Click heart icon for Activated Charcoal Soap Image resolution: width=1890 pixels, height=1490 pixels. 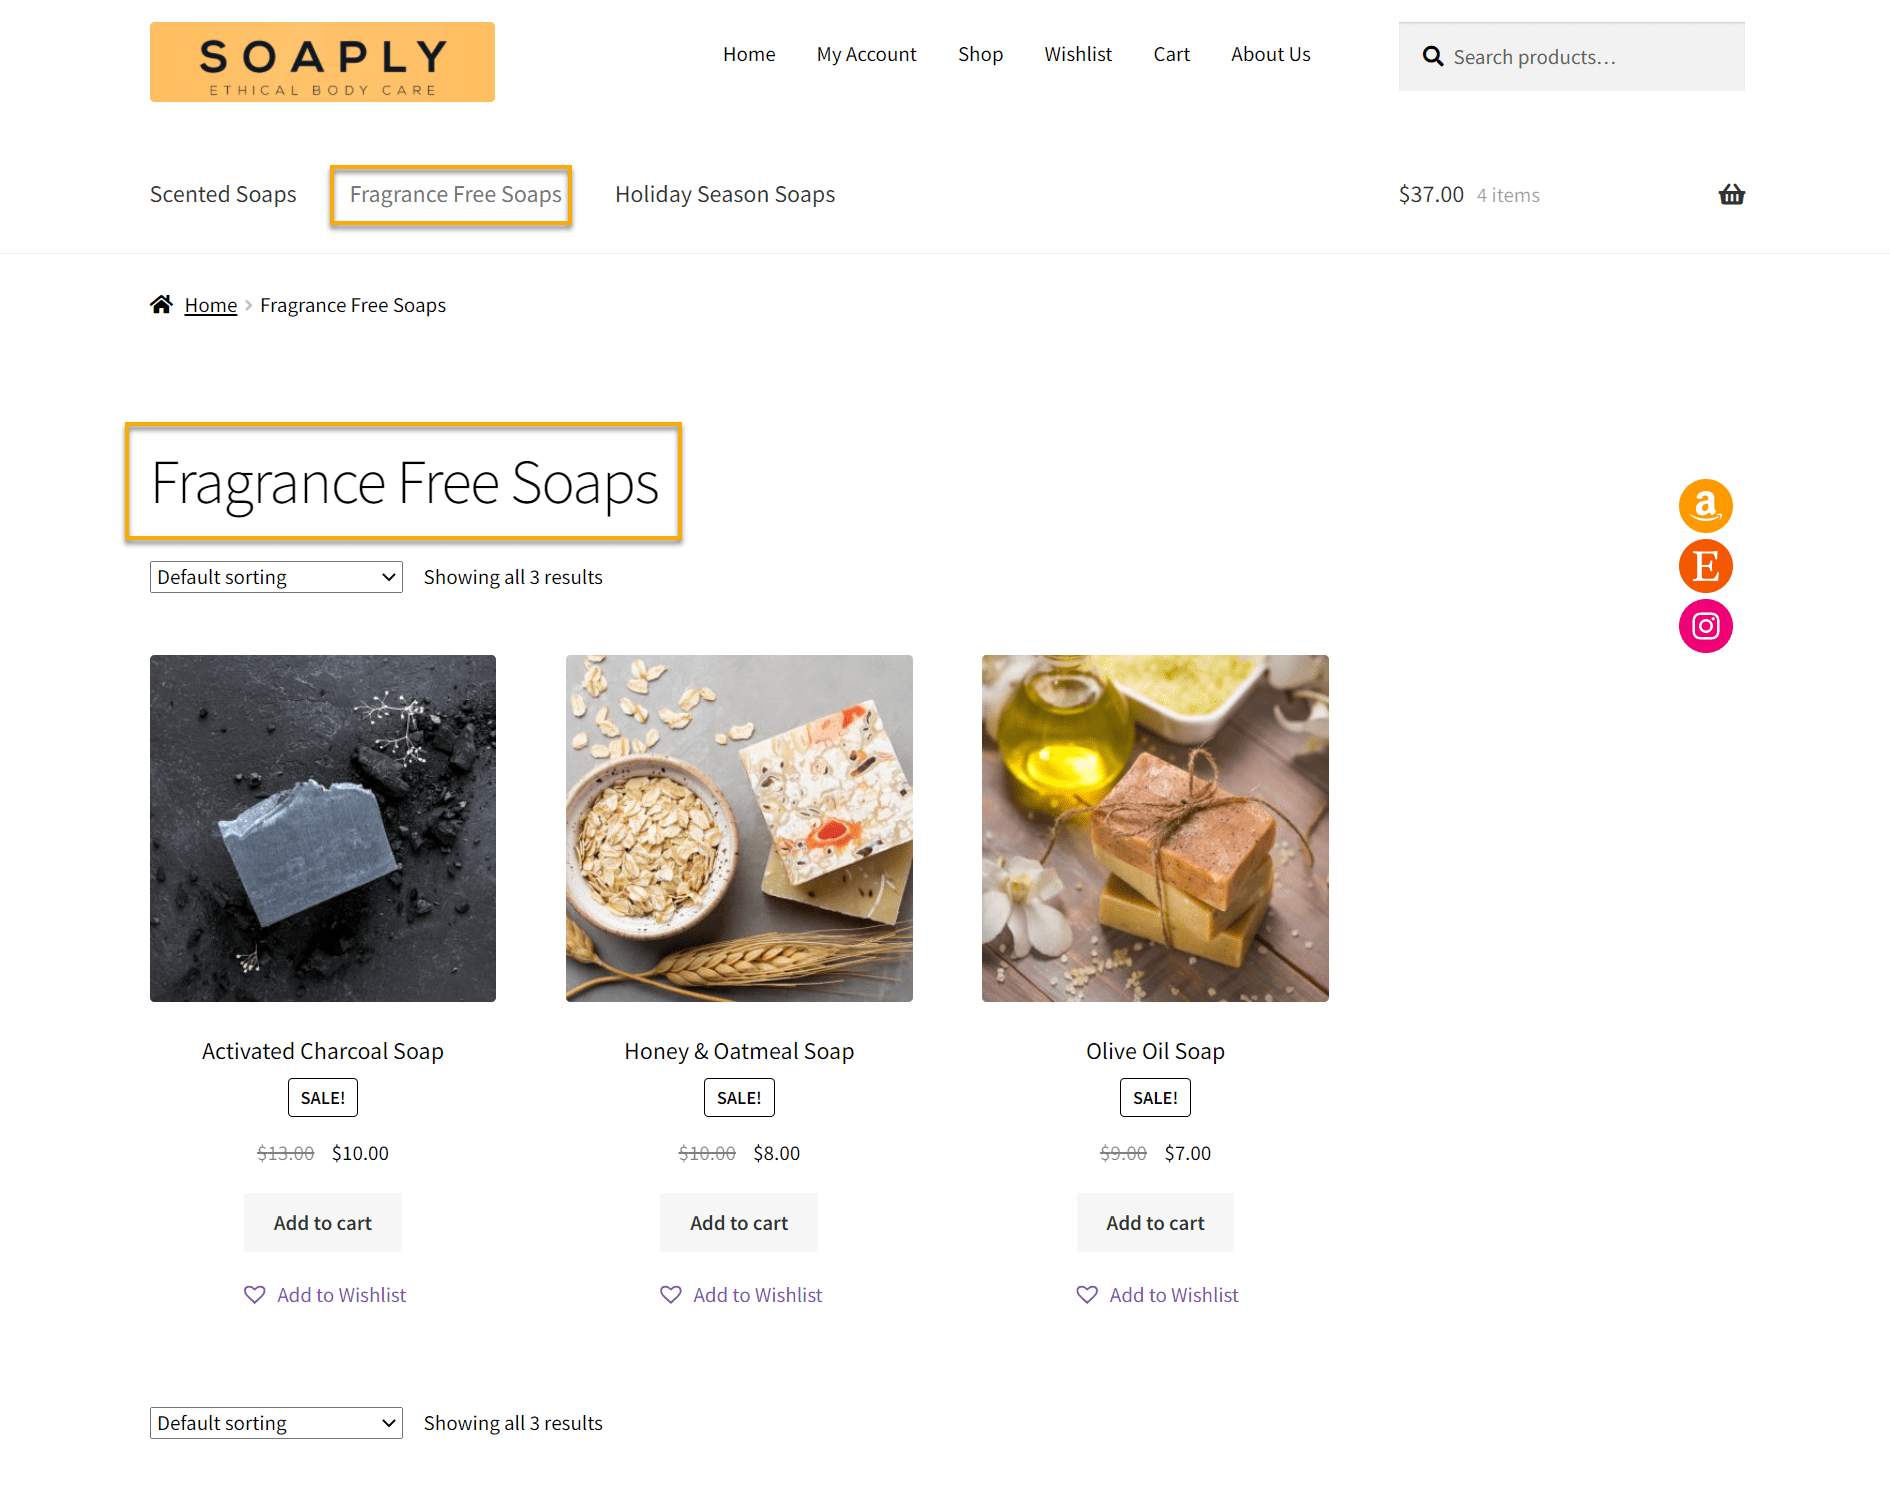(255, 1294)
